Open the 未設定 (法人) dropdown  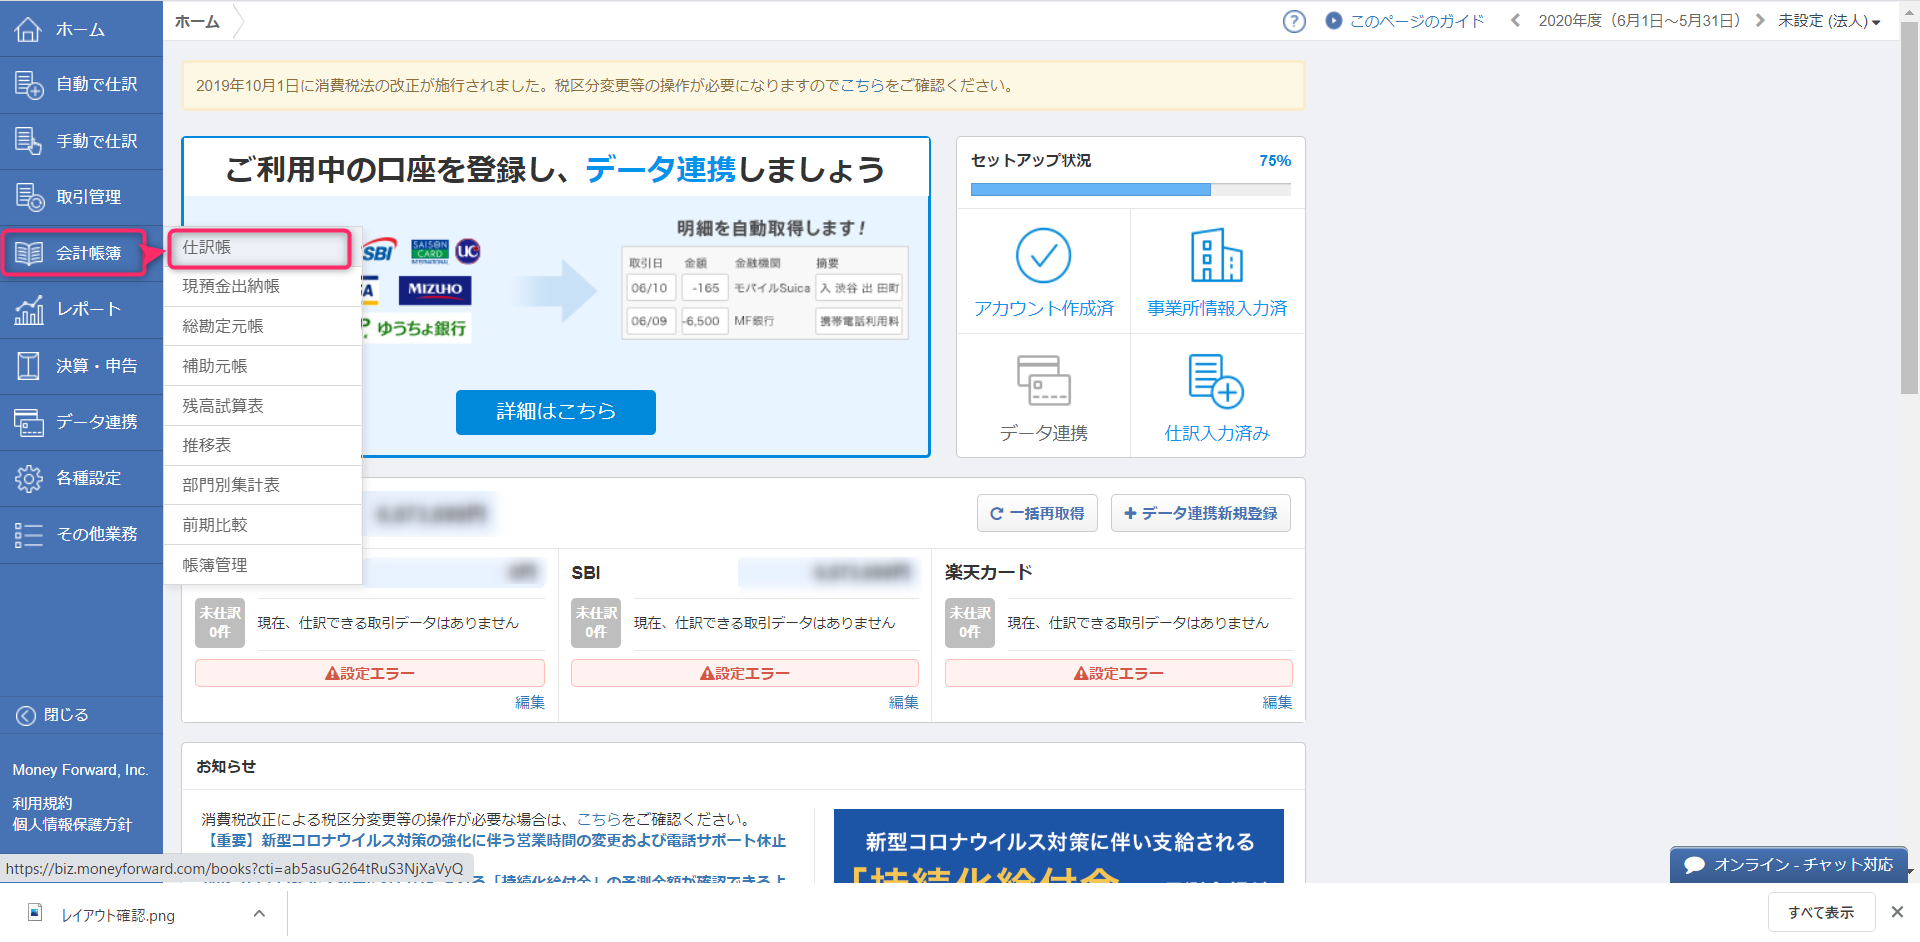coord(1828,21)
